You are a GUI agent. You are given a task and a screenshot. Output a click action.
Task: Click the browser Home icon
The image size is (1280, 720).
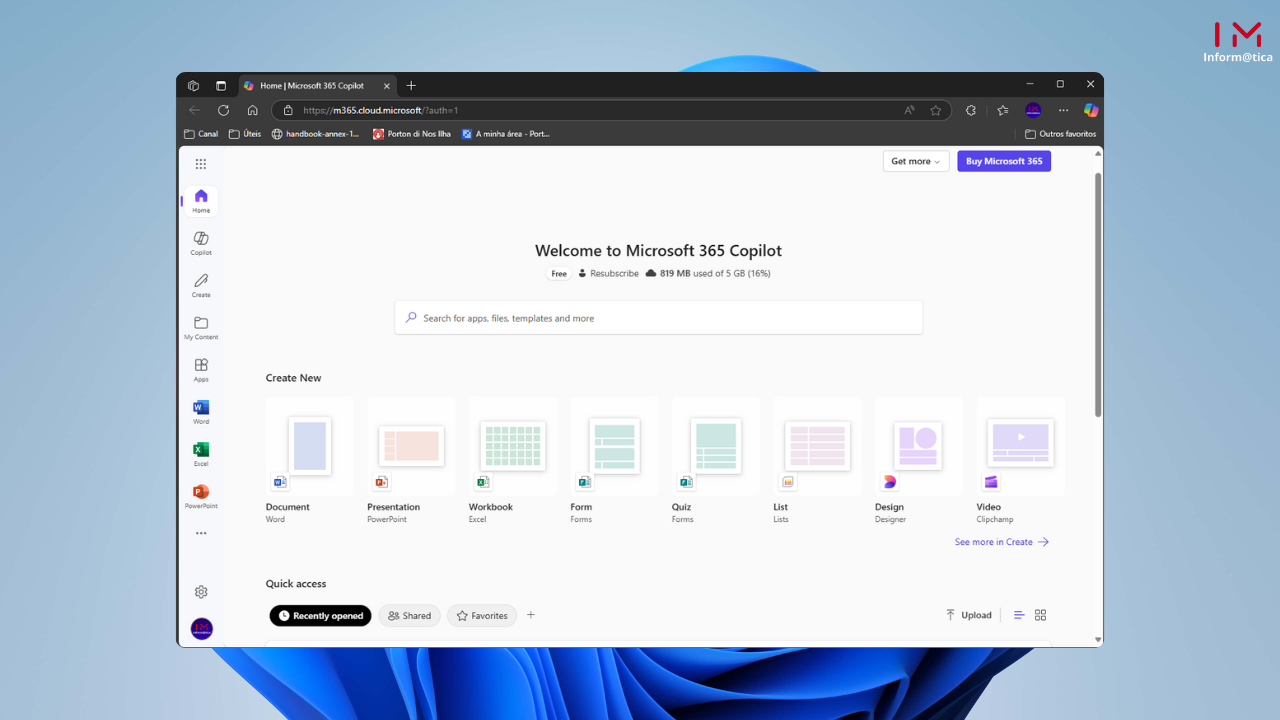(252, 110)
